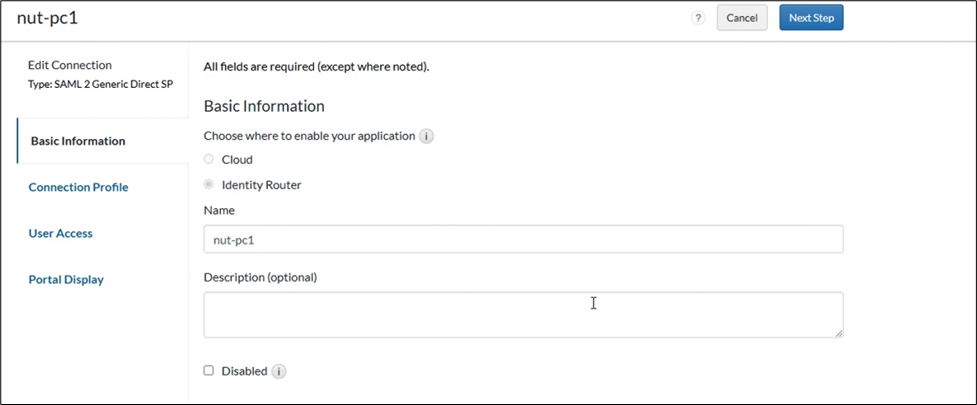
Task: Switch to the Connection Profile section
Action: click(x=78, y=187)
